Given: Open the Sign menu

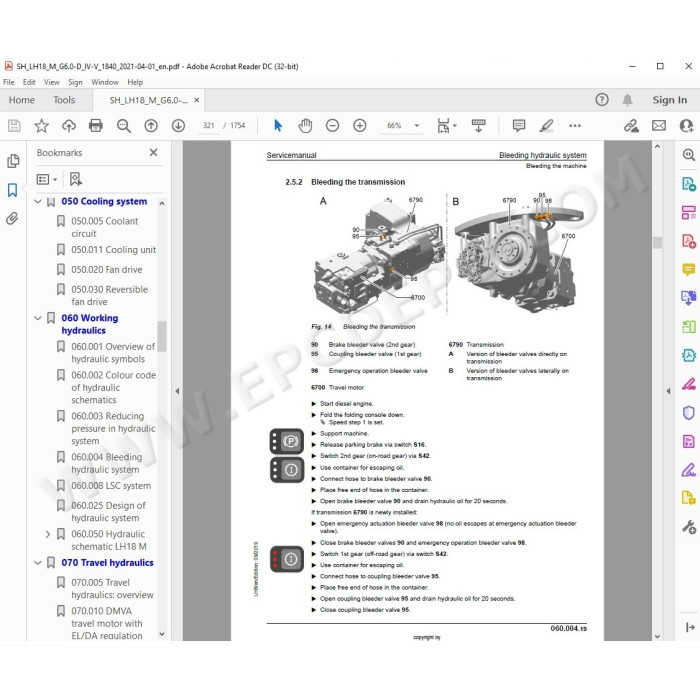Looking at the screenshot, I should point(75,82).
